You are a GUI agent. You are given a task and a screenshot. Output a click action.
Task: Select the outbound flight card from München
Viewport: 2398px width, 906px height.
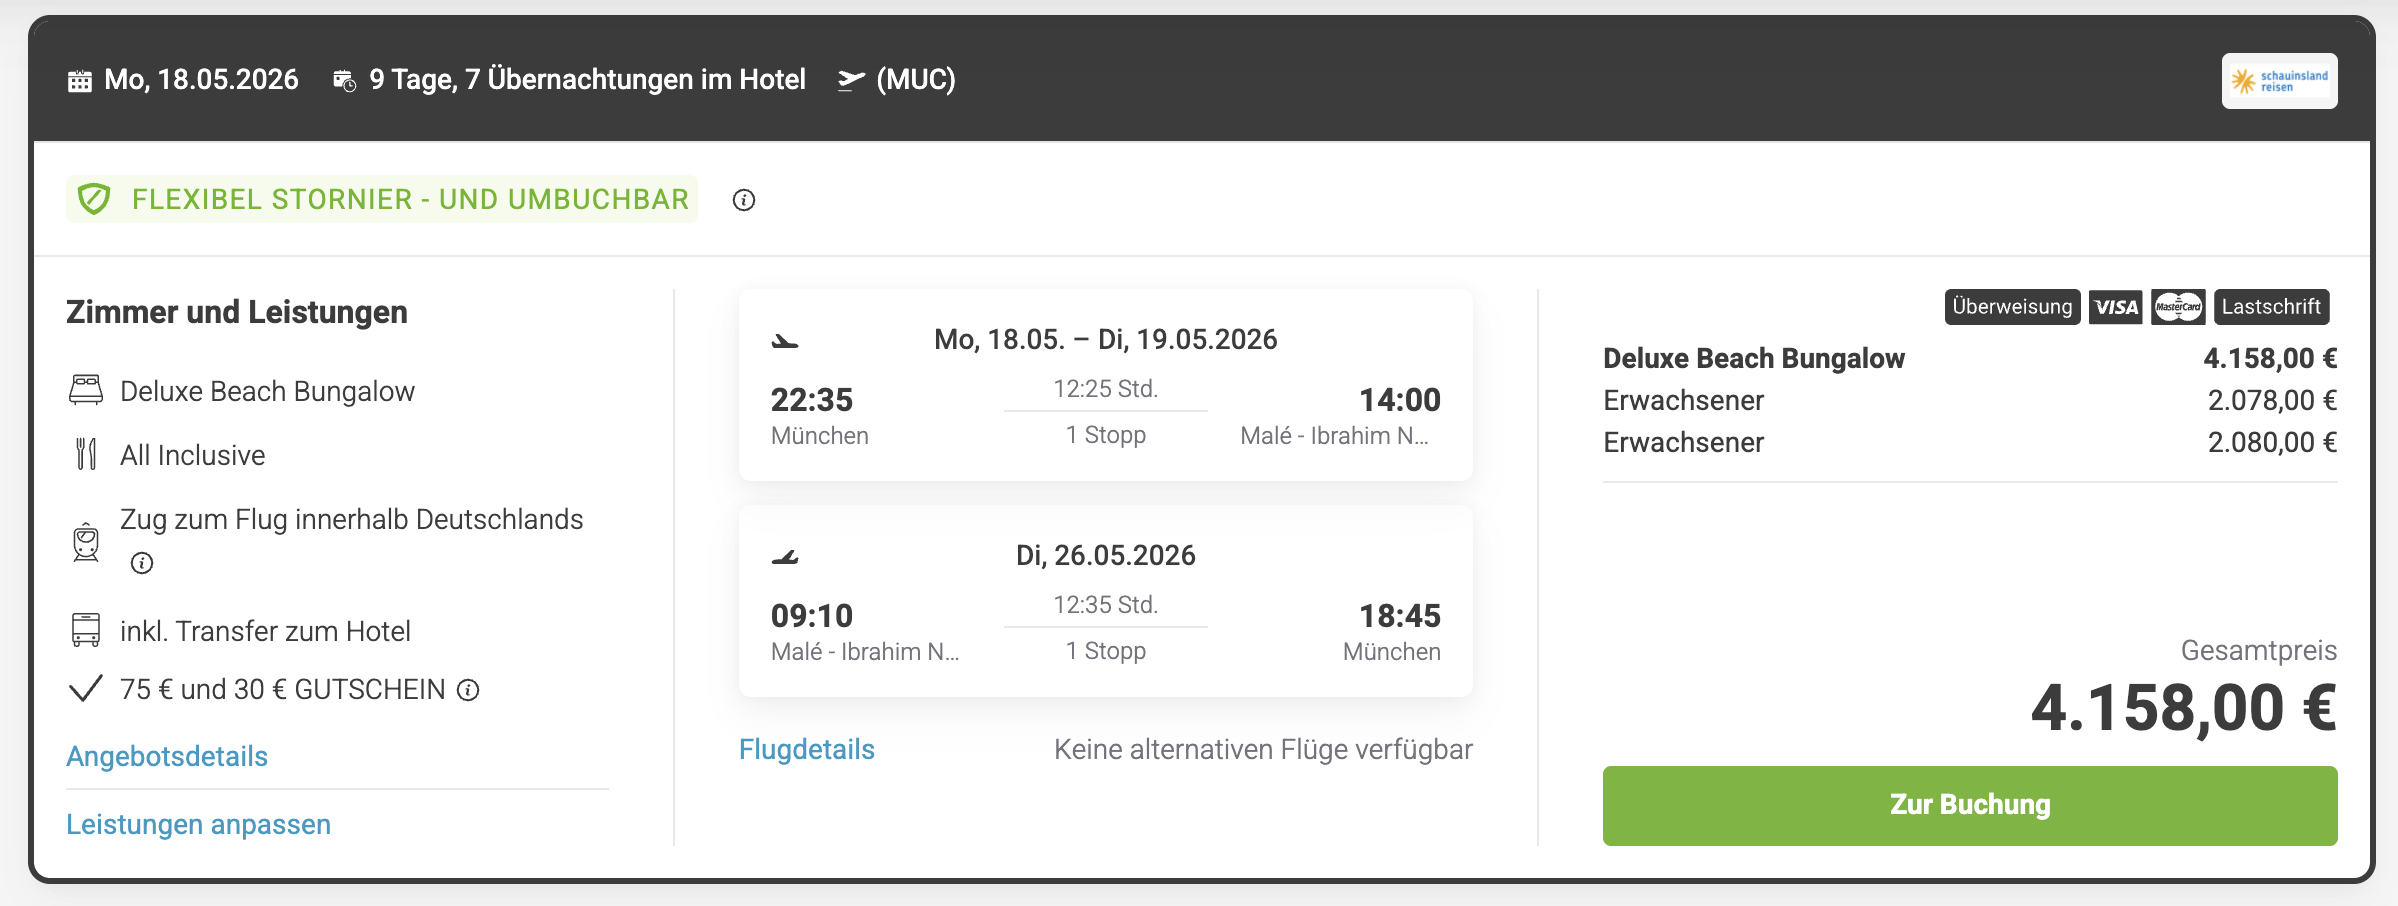point(1105,386)
